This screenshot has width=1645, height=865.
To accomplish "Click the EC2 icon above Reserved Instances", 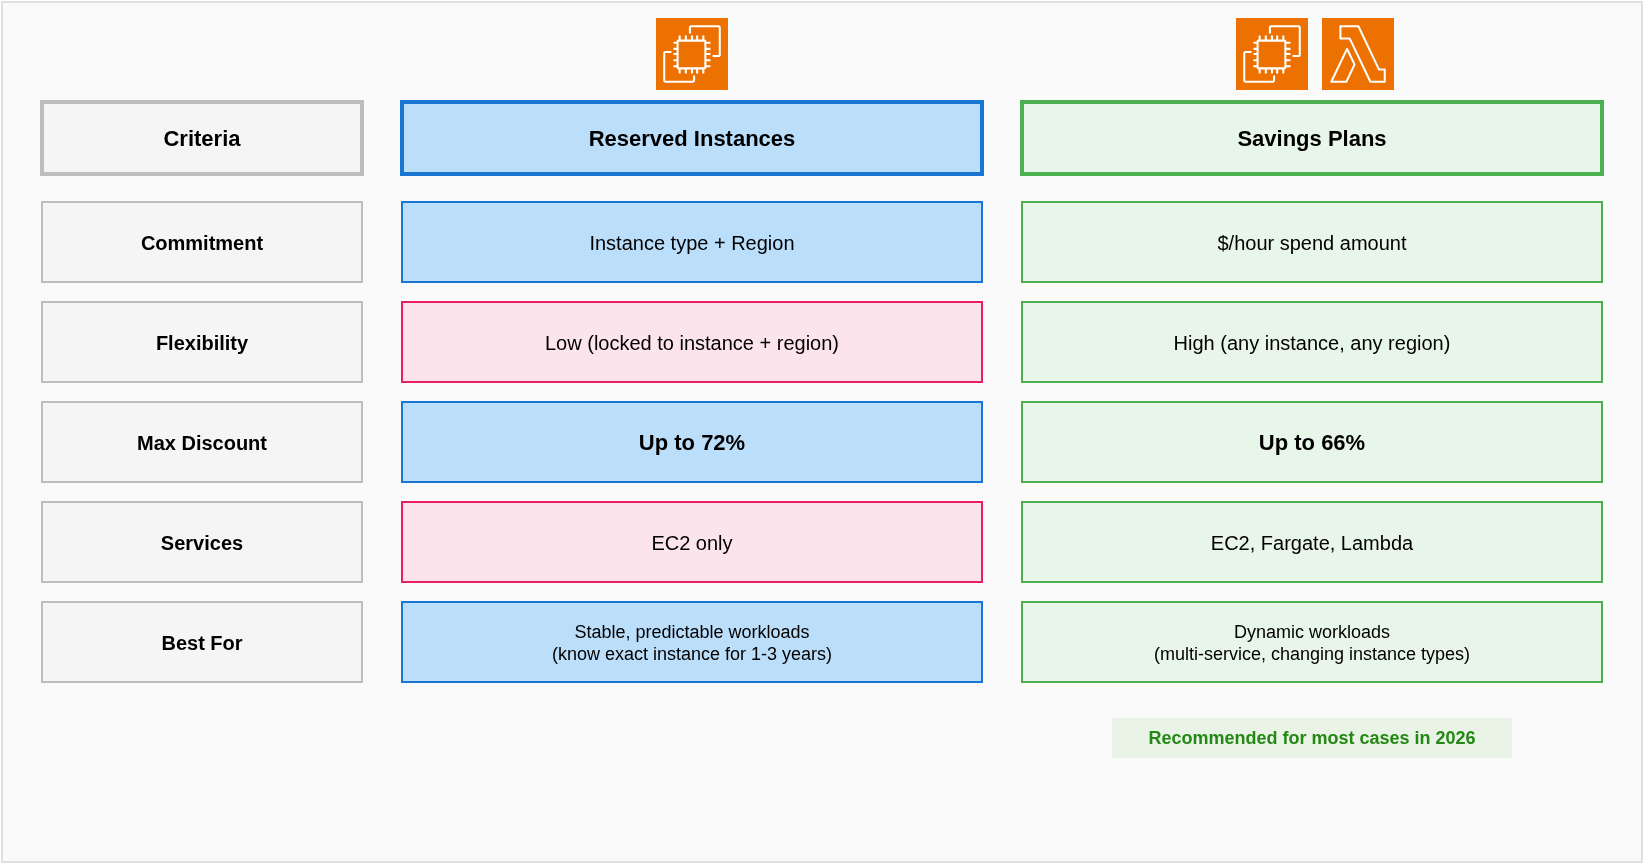I will coord(692,54).
